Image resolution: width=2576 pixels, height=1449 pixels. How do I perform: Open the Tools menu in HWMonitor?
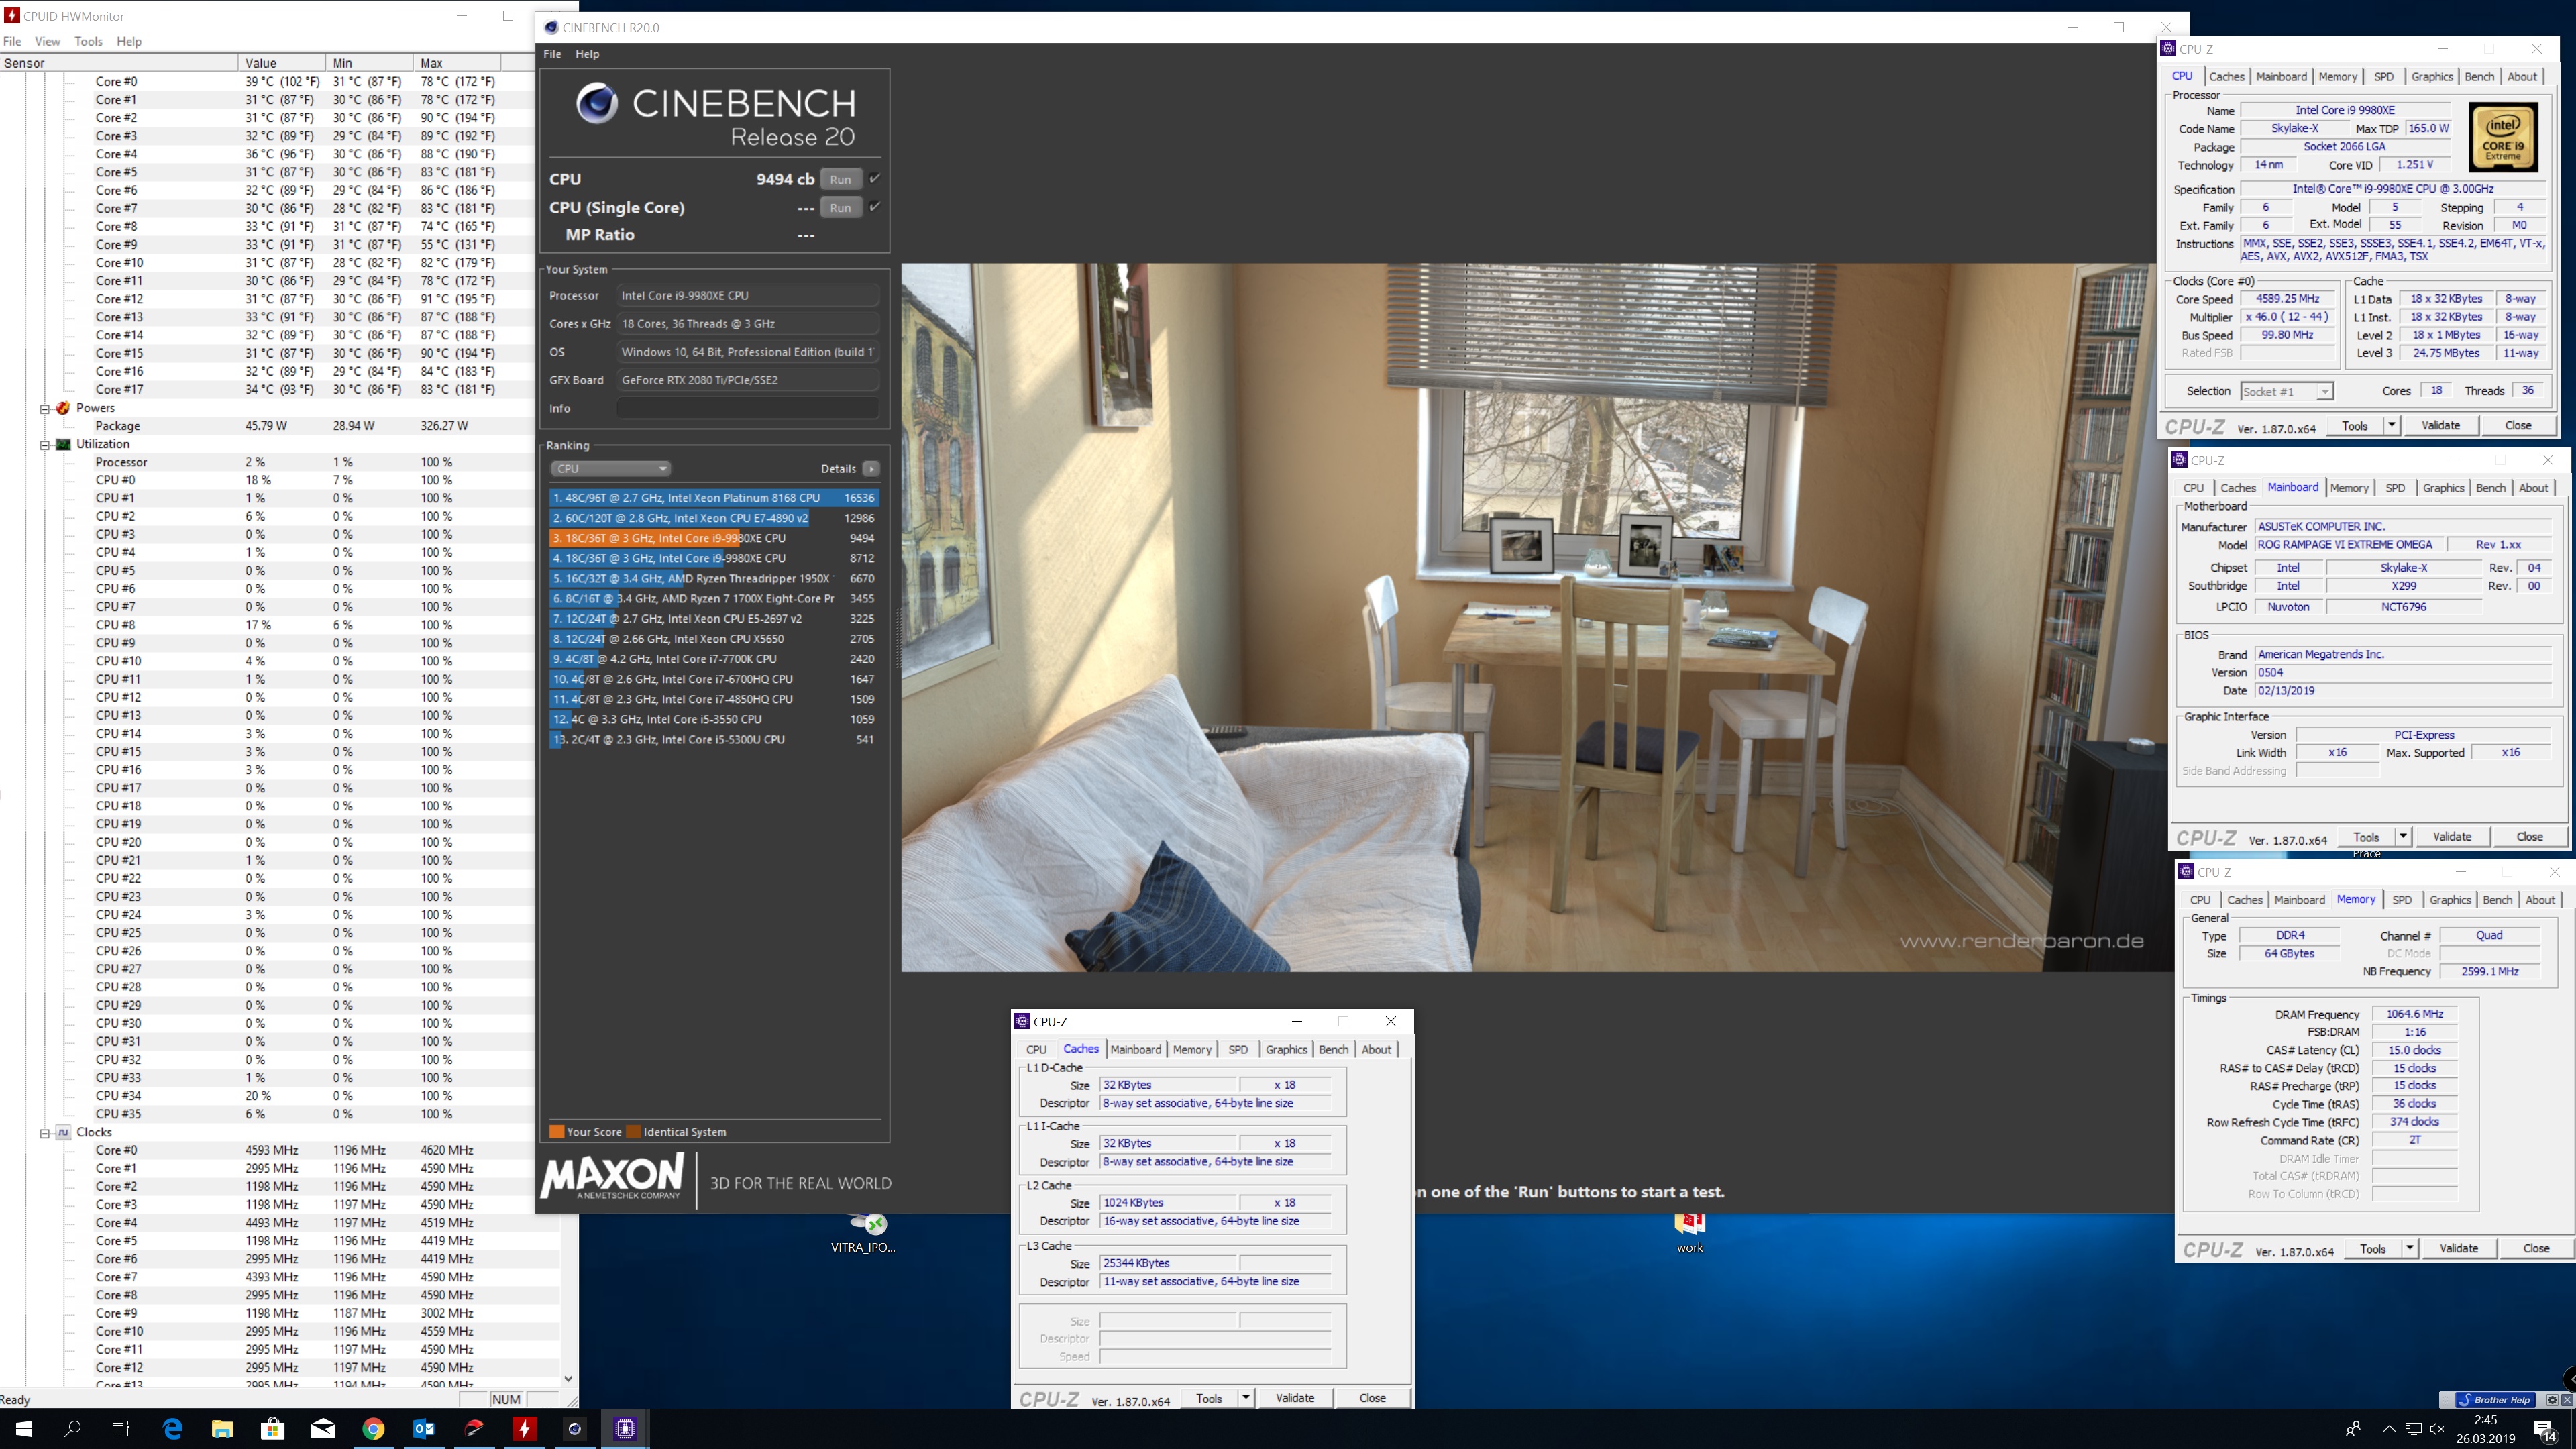click(88, 41)
